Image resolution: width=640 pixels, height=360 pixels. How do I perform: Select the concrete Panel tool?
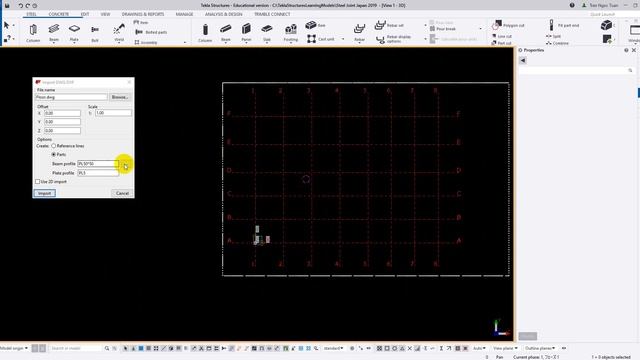(246, 32)
